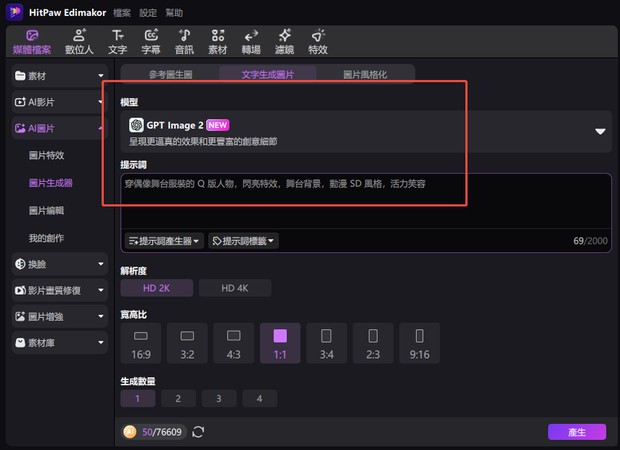Set 生成數量 to 4

[259, 399]
